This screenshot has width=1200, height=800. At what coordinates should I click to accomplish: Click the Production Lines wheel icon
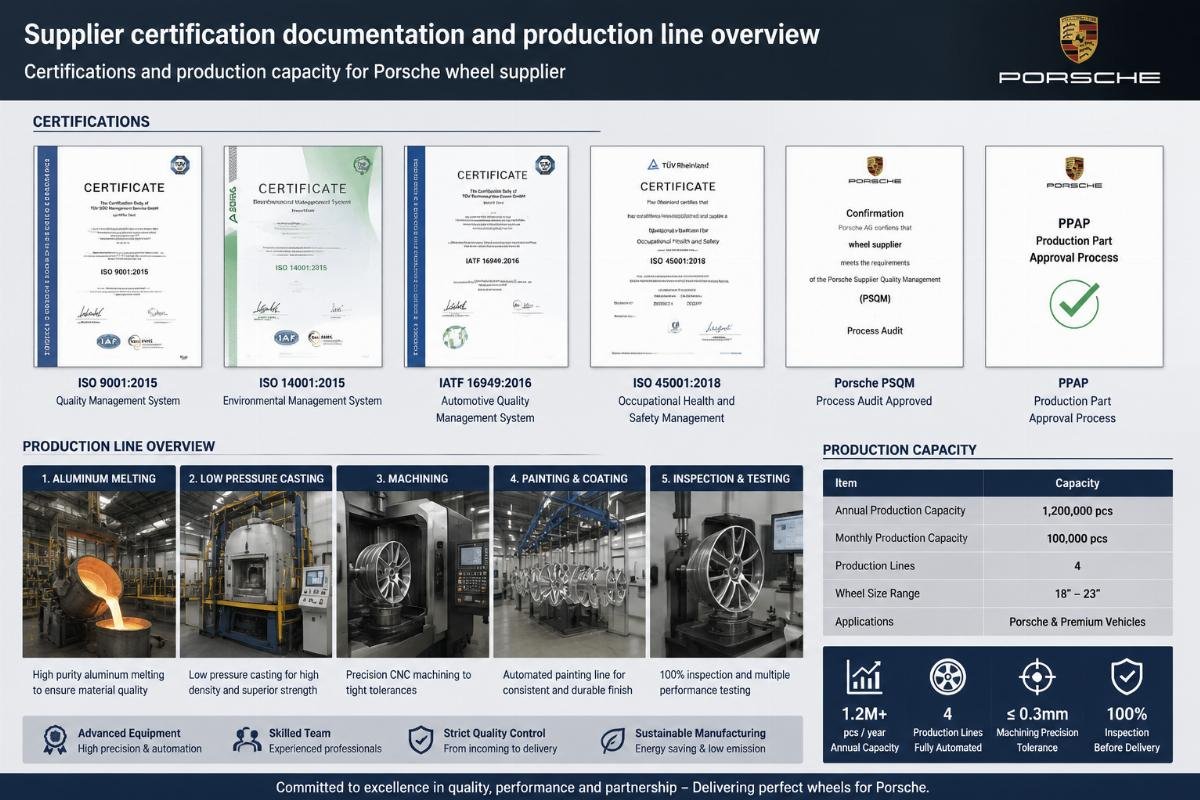(946, 677)
